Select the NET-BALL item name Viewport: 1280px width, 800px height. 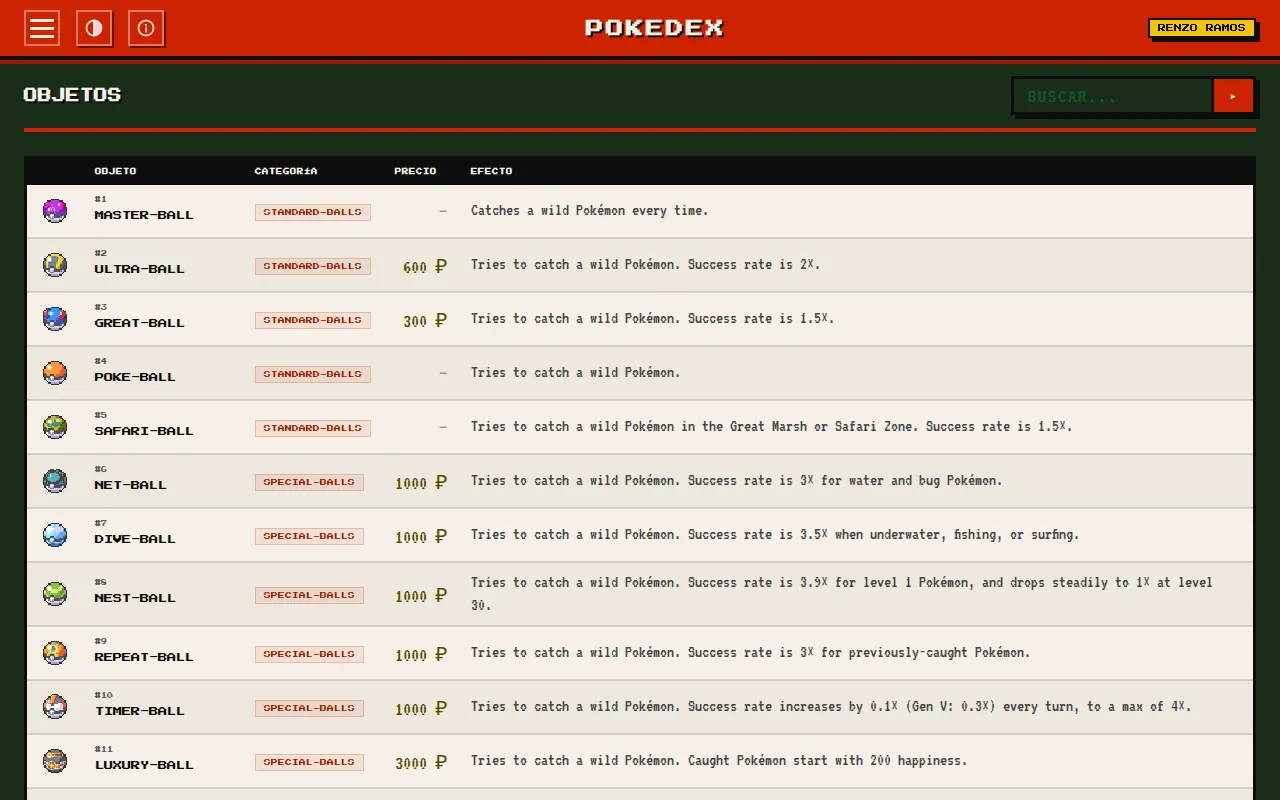130,485
